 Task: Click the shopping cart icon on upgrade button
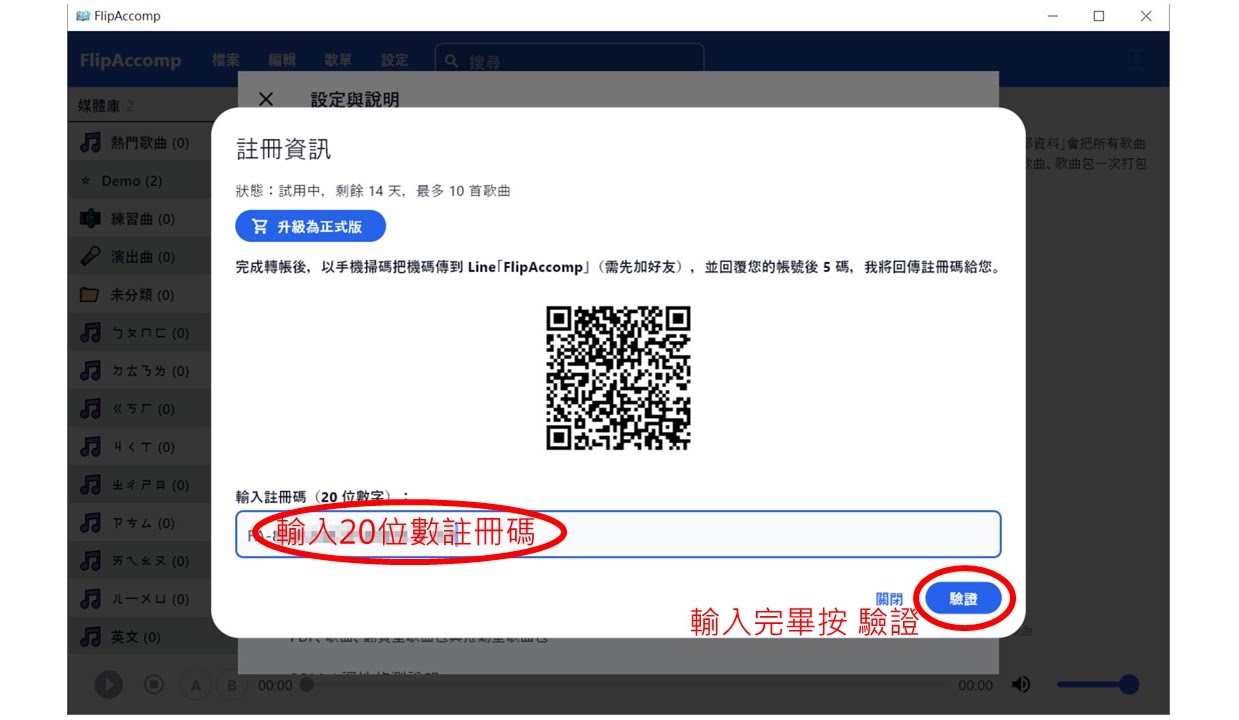coord(260,226)
